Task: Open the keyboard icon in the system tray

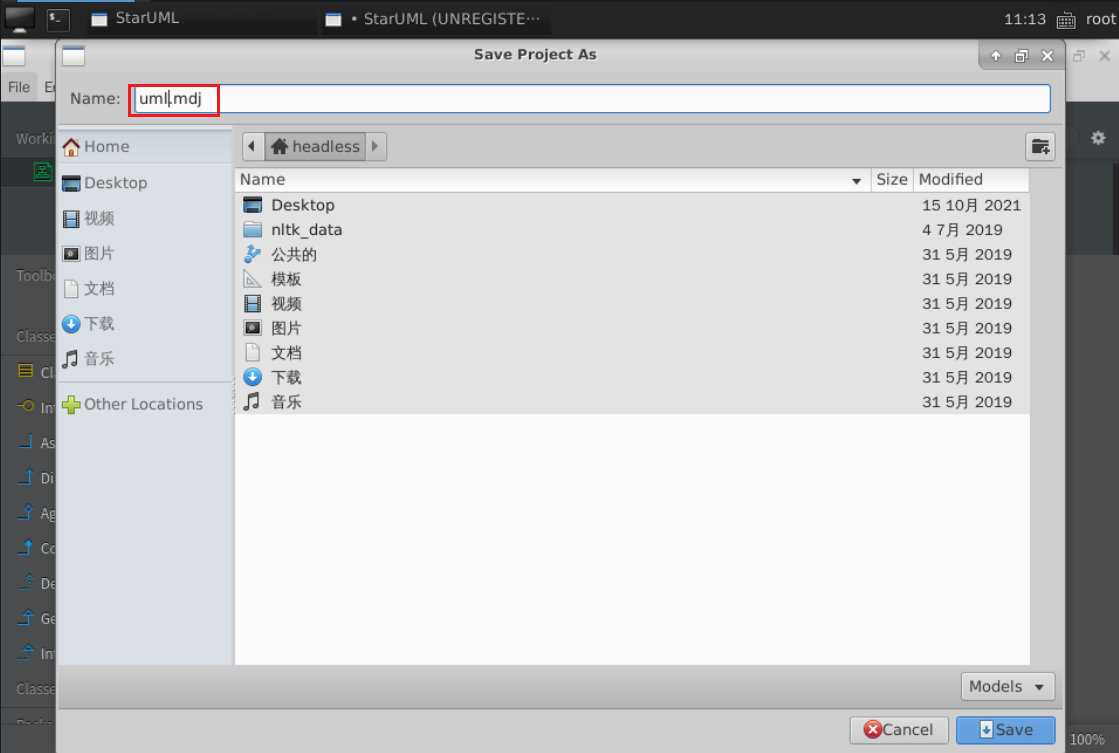Action: pos(1065,20)
